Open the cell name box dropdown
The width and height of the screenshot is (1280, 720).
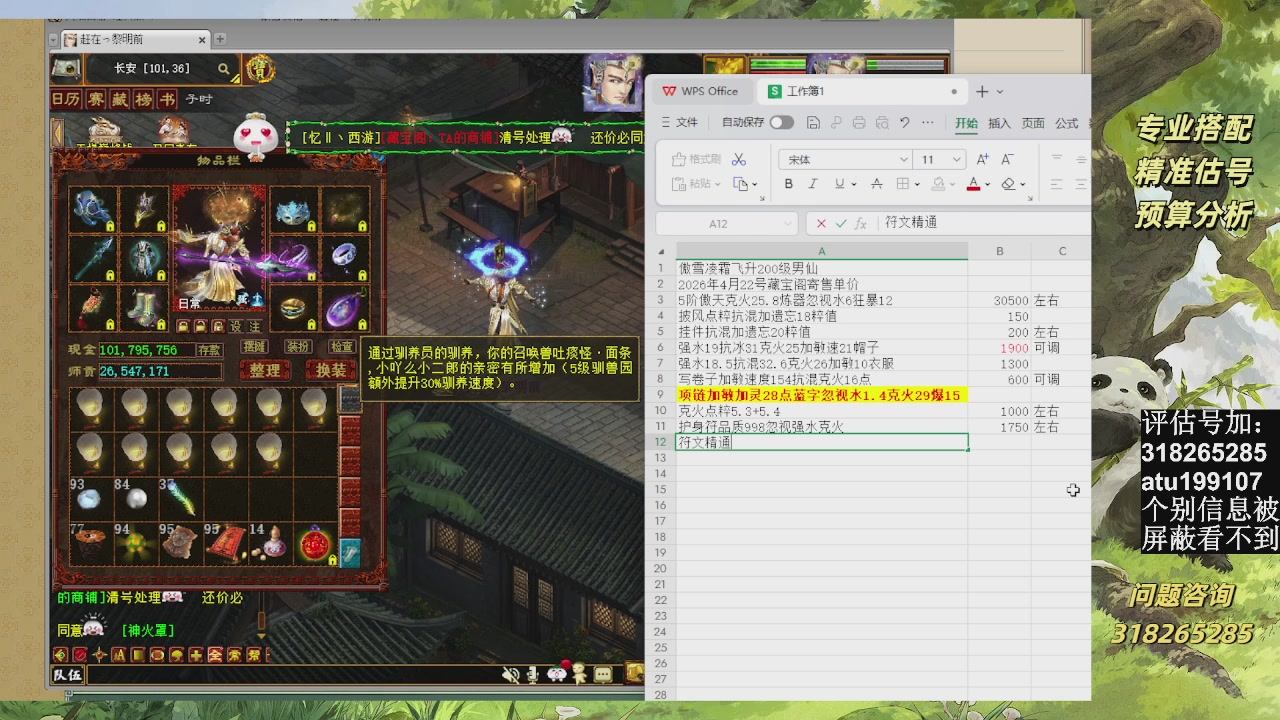tap(787, 224)
